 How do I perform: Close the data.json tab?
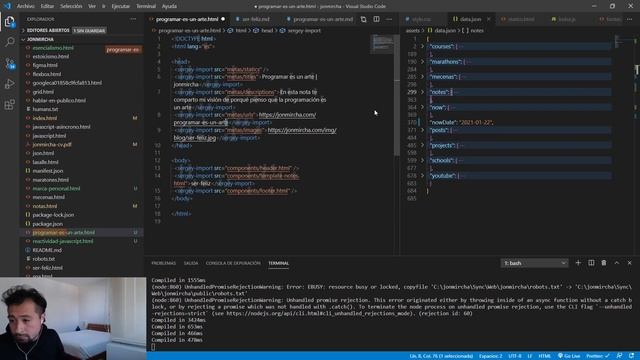coord(489,19)
